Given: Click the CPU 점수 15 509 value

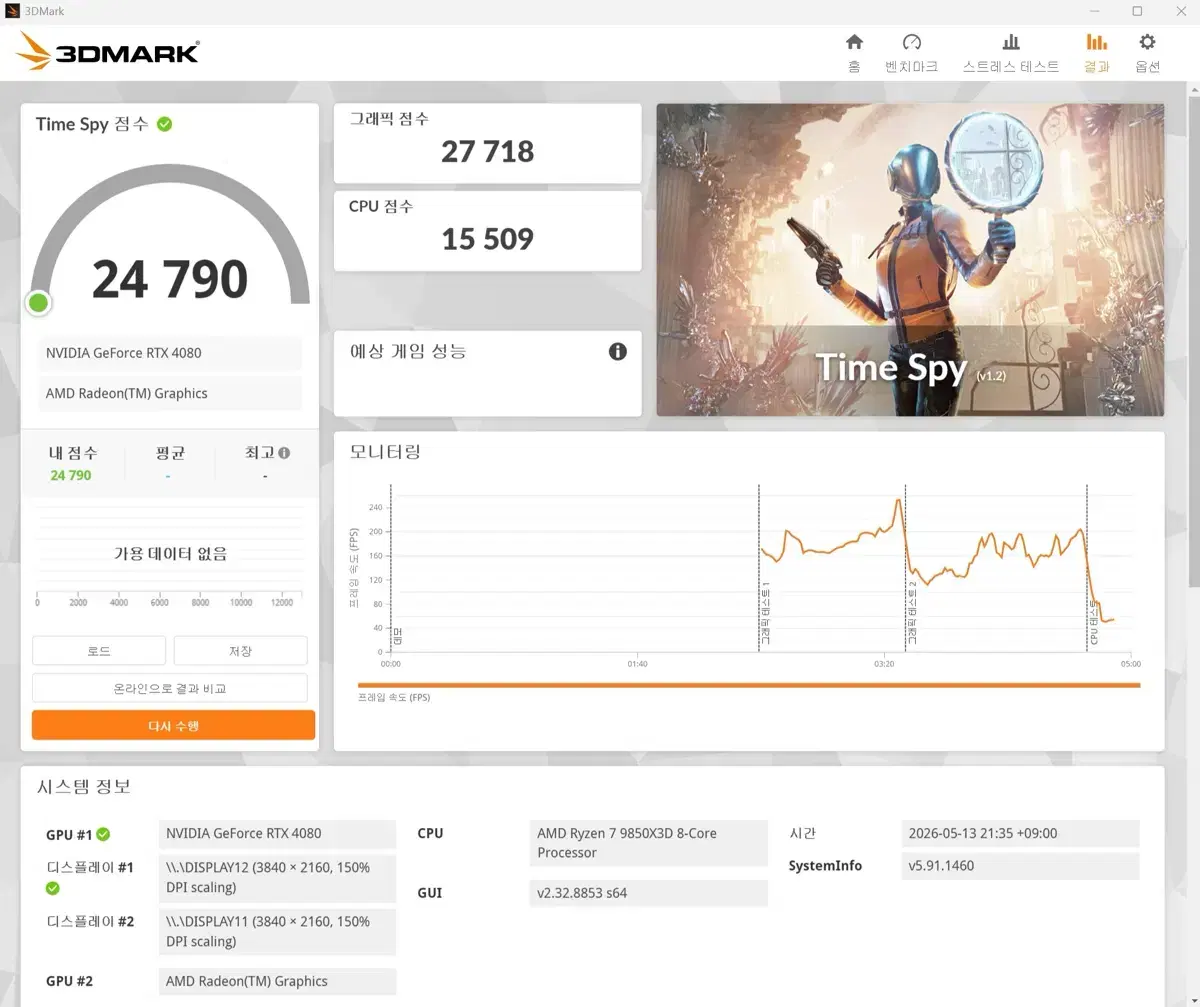Looking at the screenshot, I should [487, 239].
